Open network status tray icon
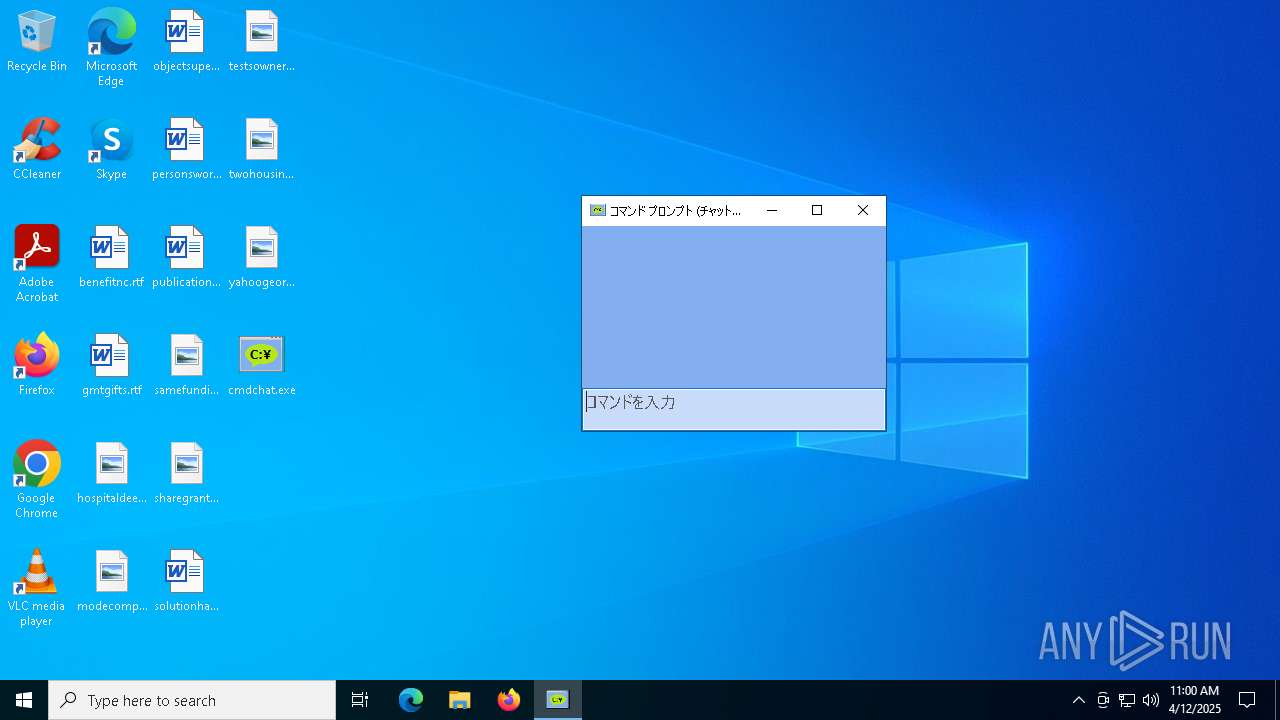The image size is (1280, 720). click(x=1127, y=700)
